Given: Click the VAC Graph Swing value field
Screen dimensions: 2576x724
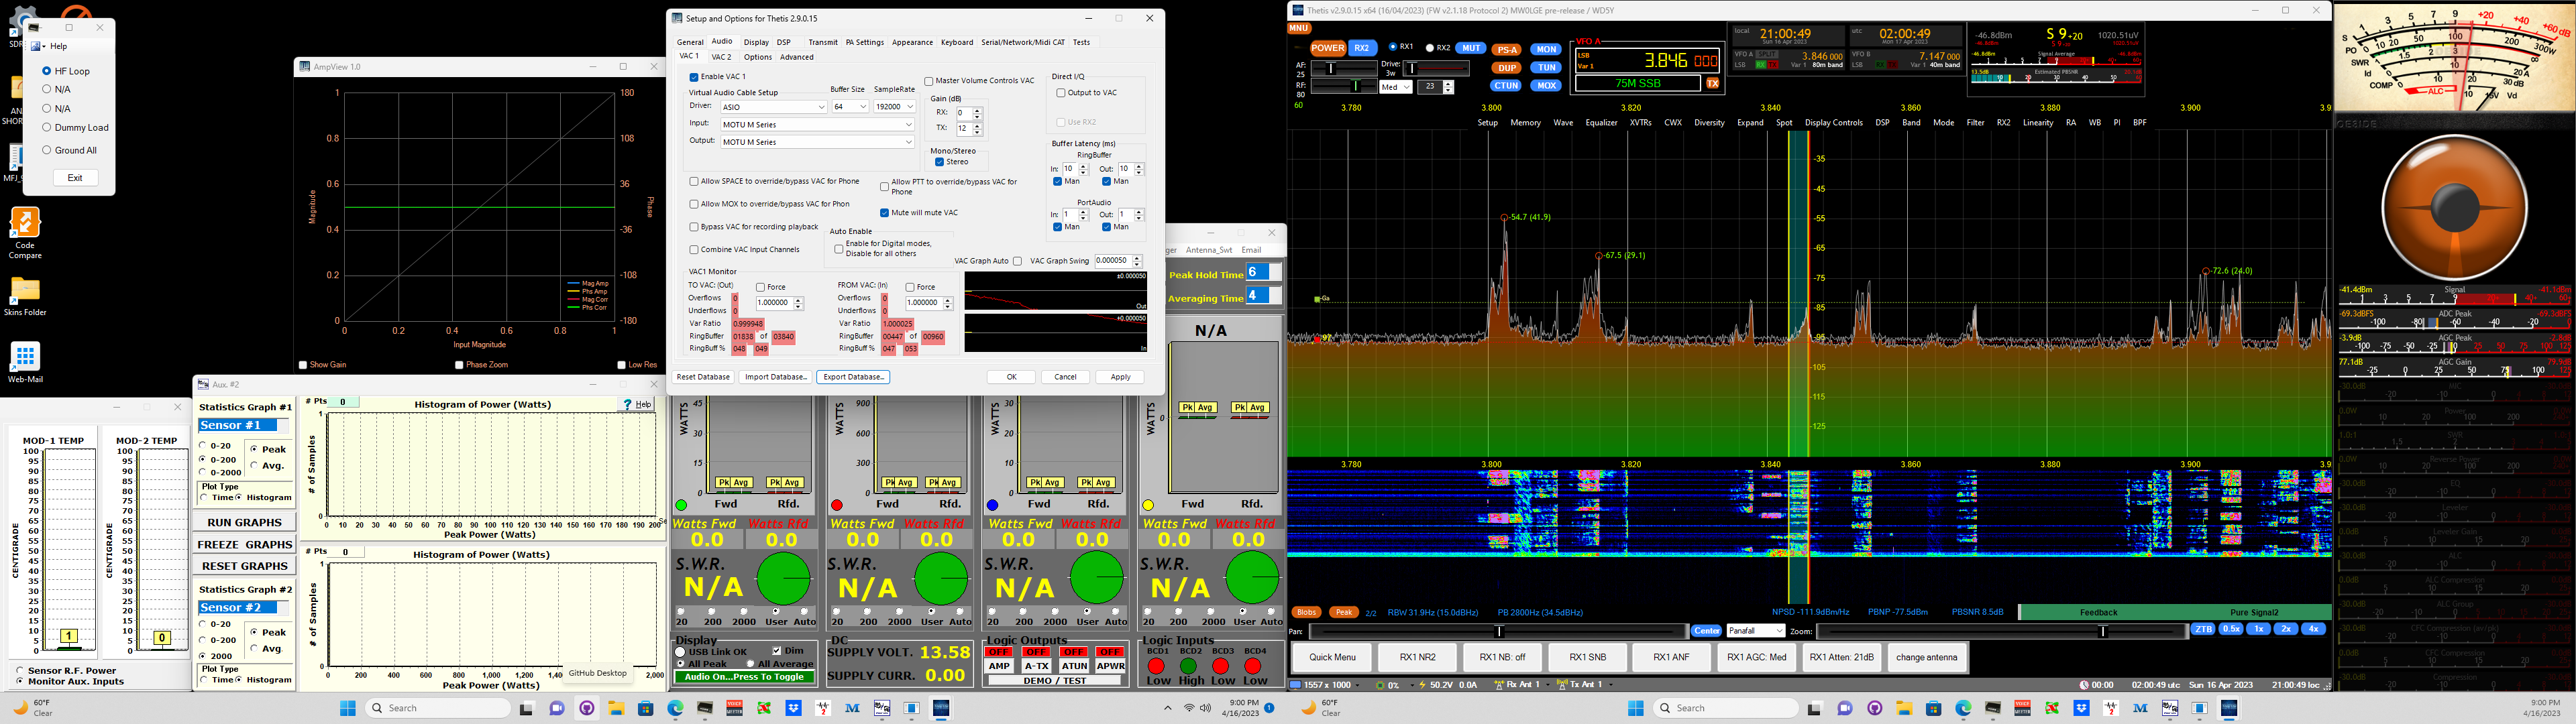Looking at the screenshot, I should click(x=1112, y=261).
